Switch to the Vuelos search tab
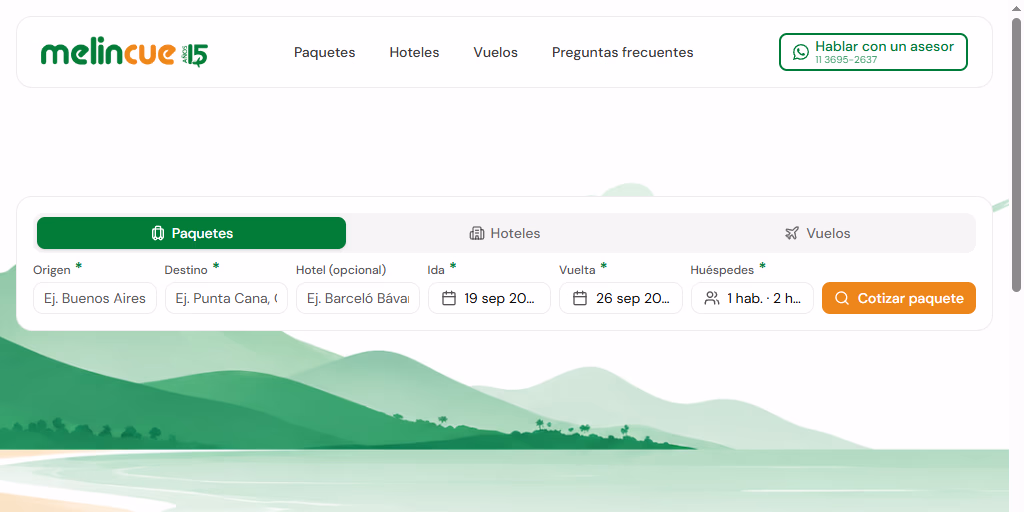This screenshot has width=1024, height=512. 818,233
